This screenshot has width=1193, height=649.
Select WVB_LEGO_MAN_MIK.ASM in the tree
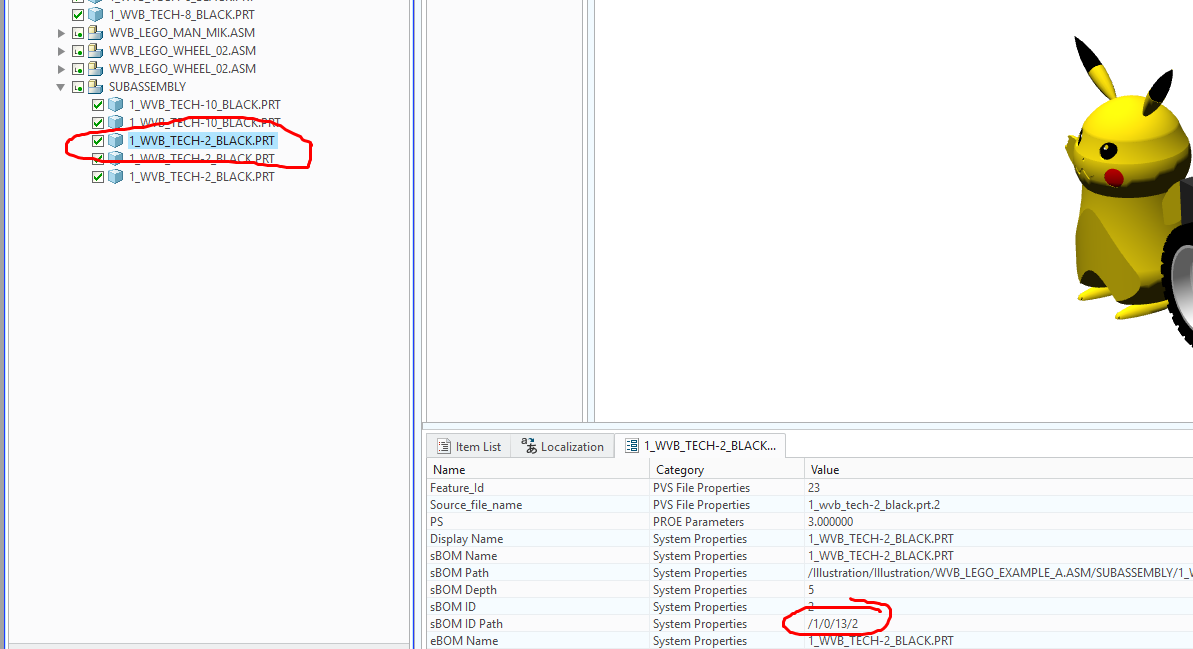tap(181, 33)
